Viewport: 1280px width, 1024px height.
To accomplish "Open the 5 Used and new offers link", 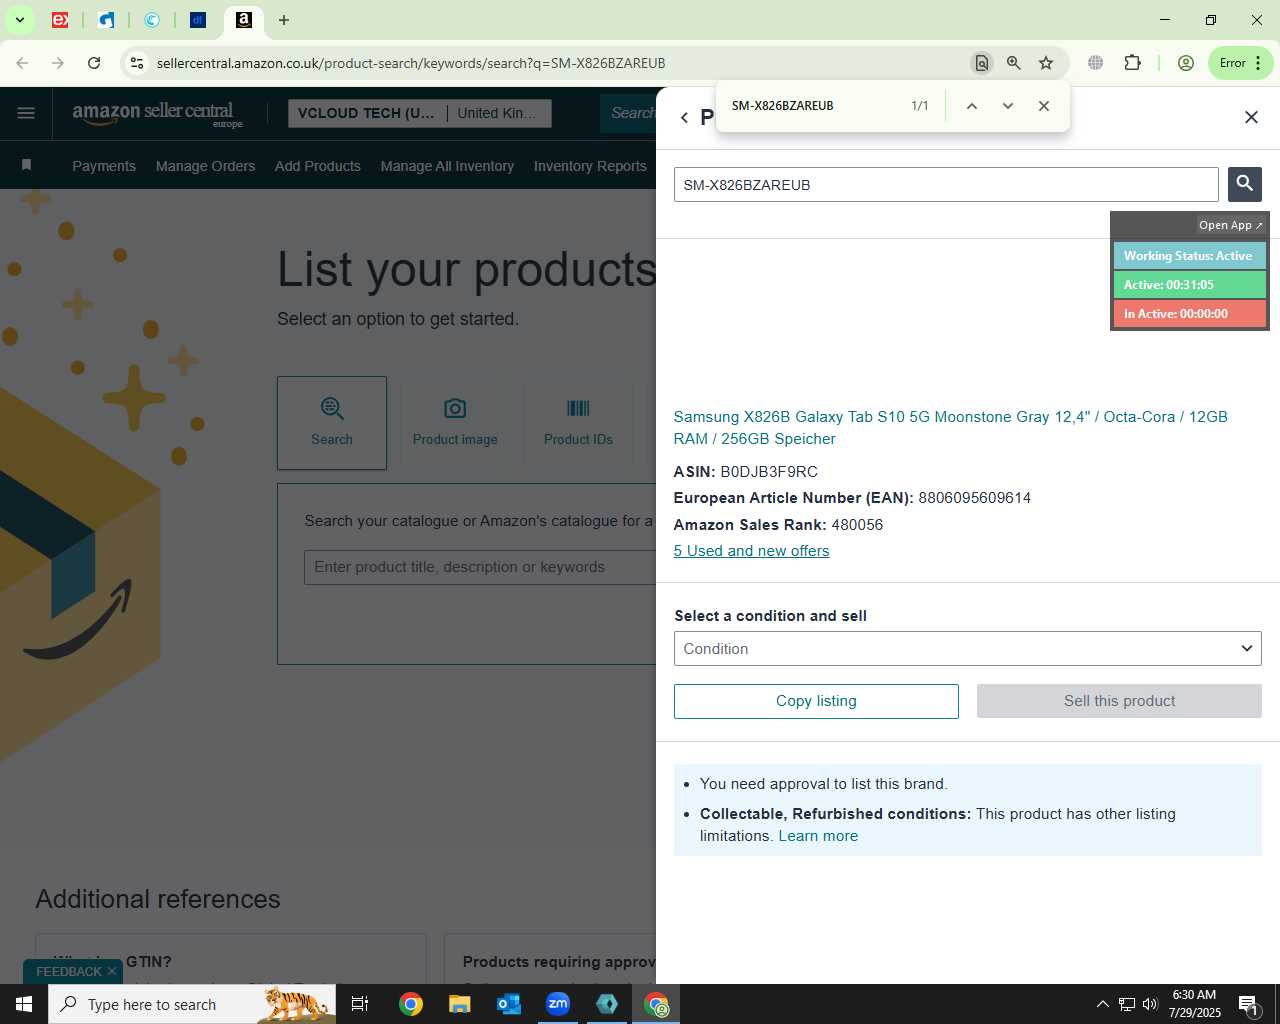I will point(751,551).
